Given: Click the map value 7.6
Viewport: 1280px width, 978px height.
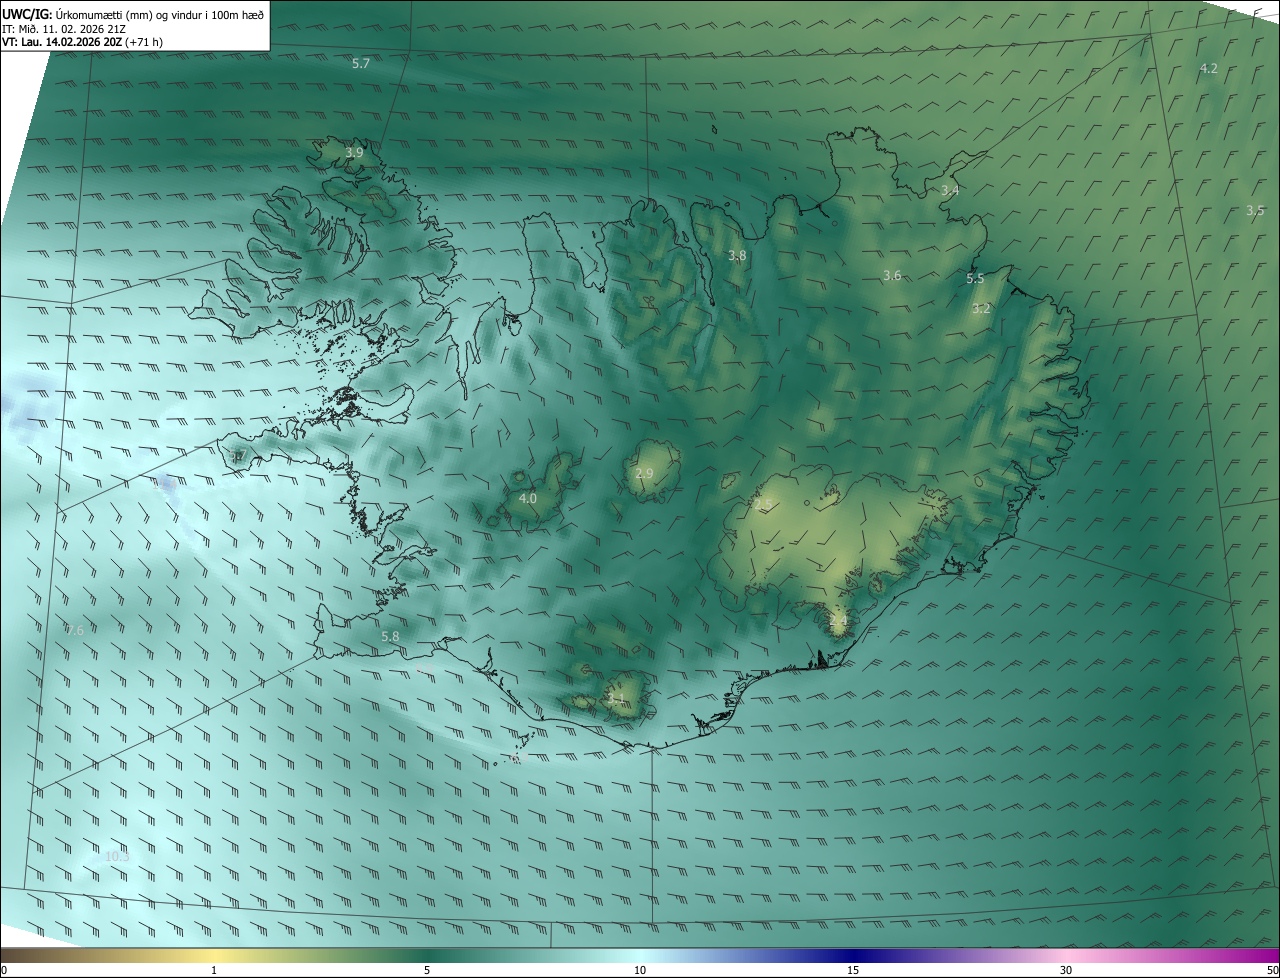Looking at the screenshot, I should pos(75,630).
